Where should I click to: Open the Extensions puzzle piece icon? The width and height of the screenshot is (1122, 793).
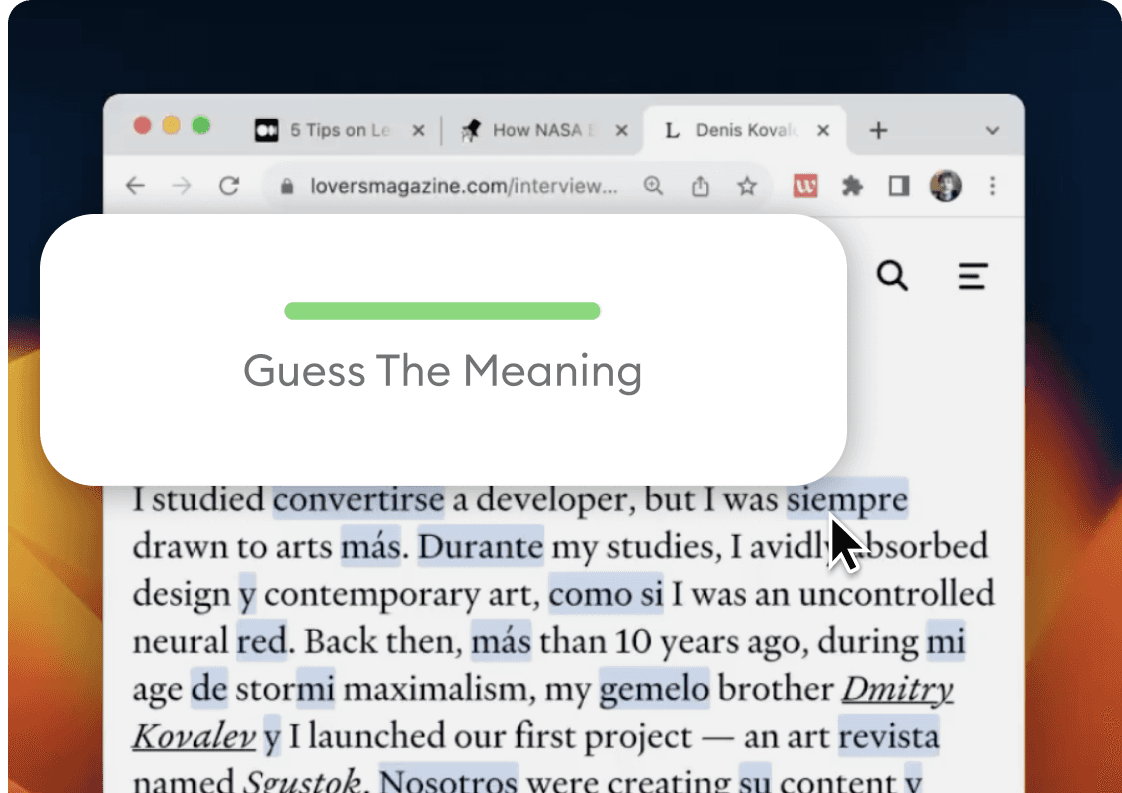(x=852, y=186)
